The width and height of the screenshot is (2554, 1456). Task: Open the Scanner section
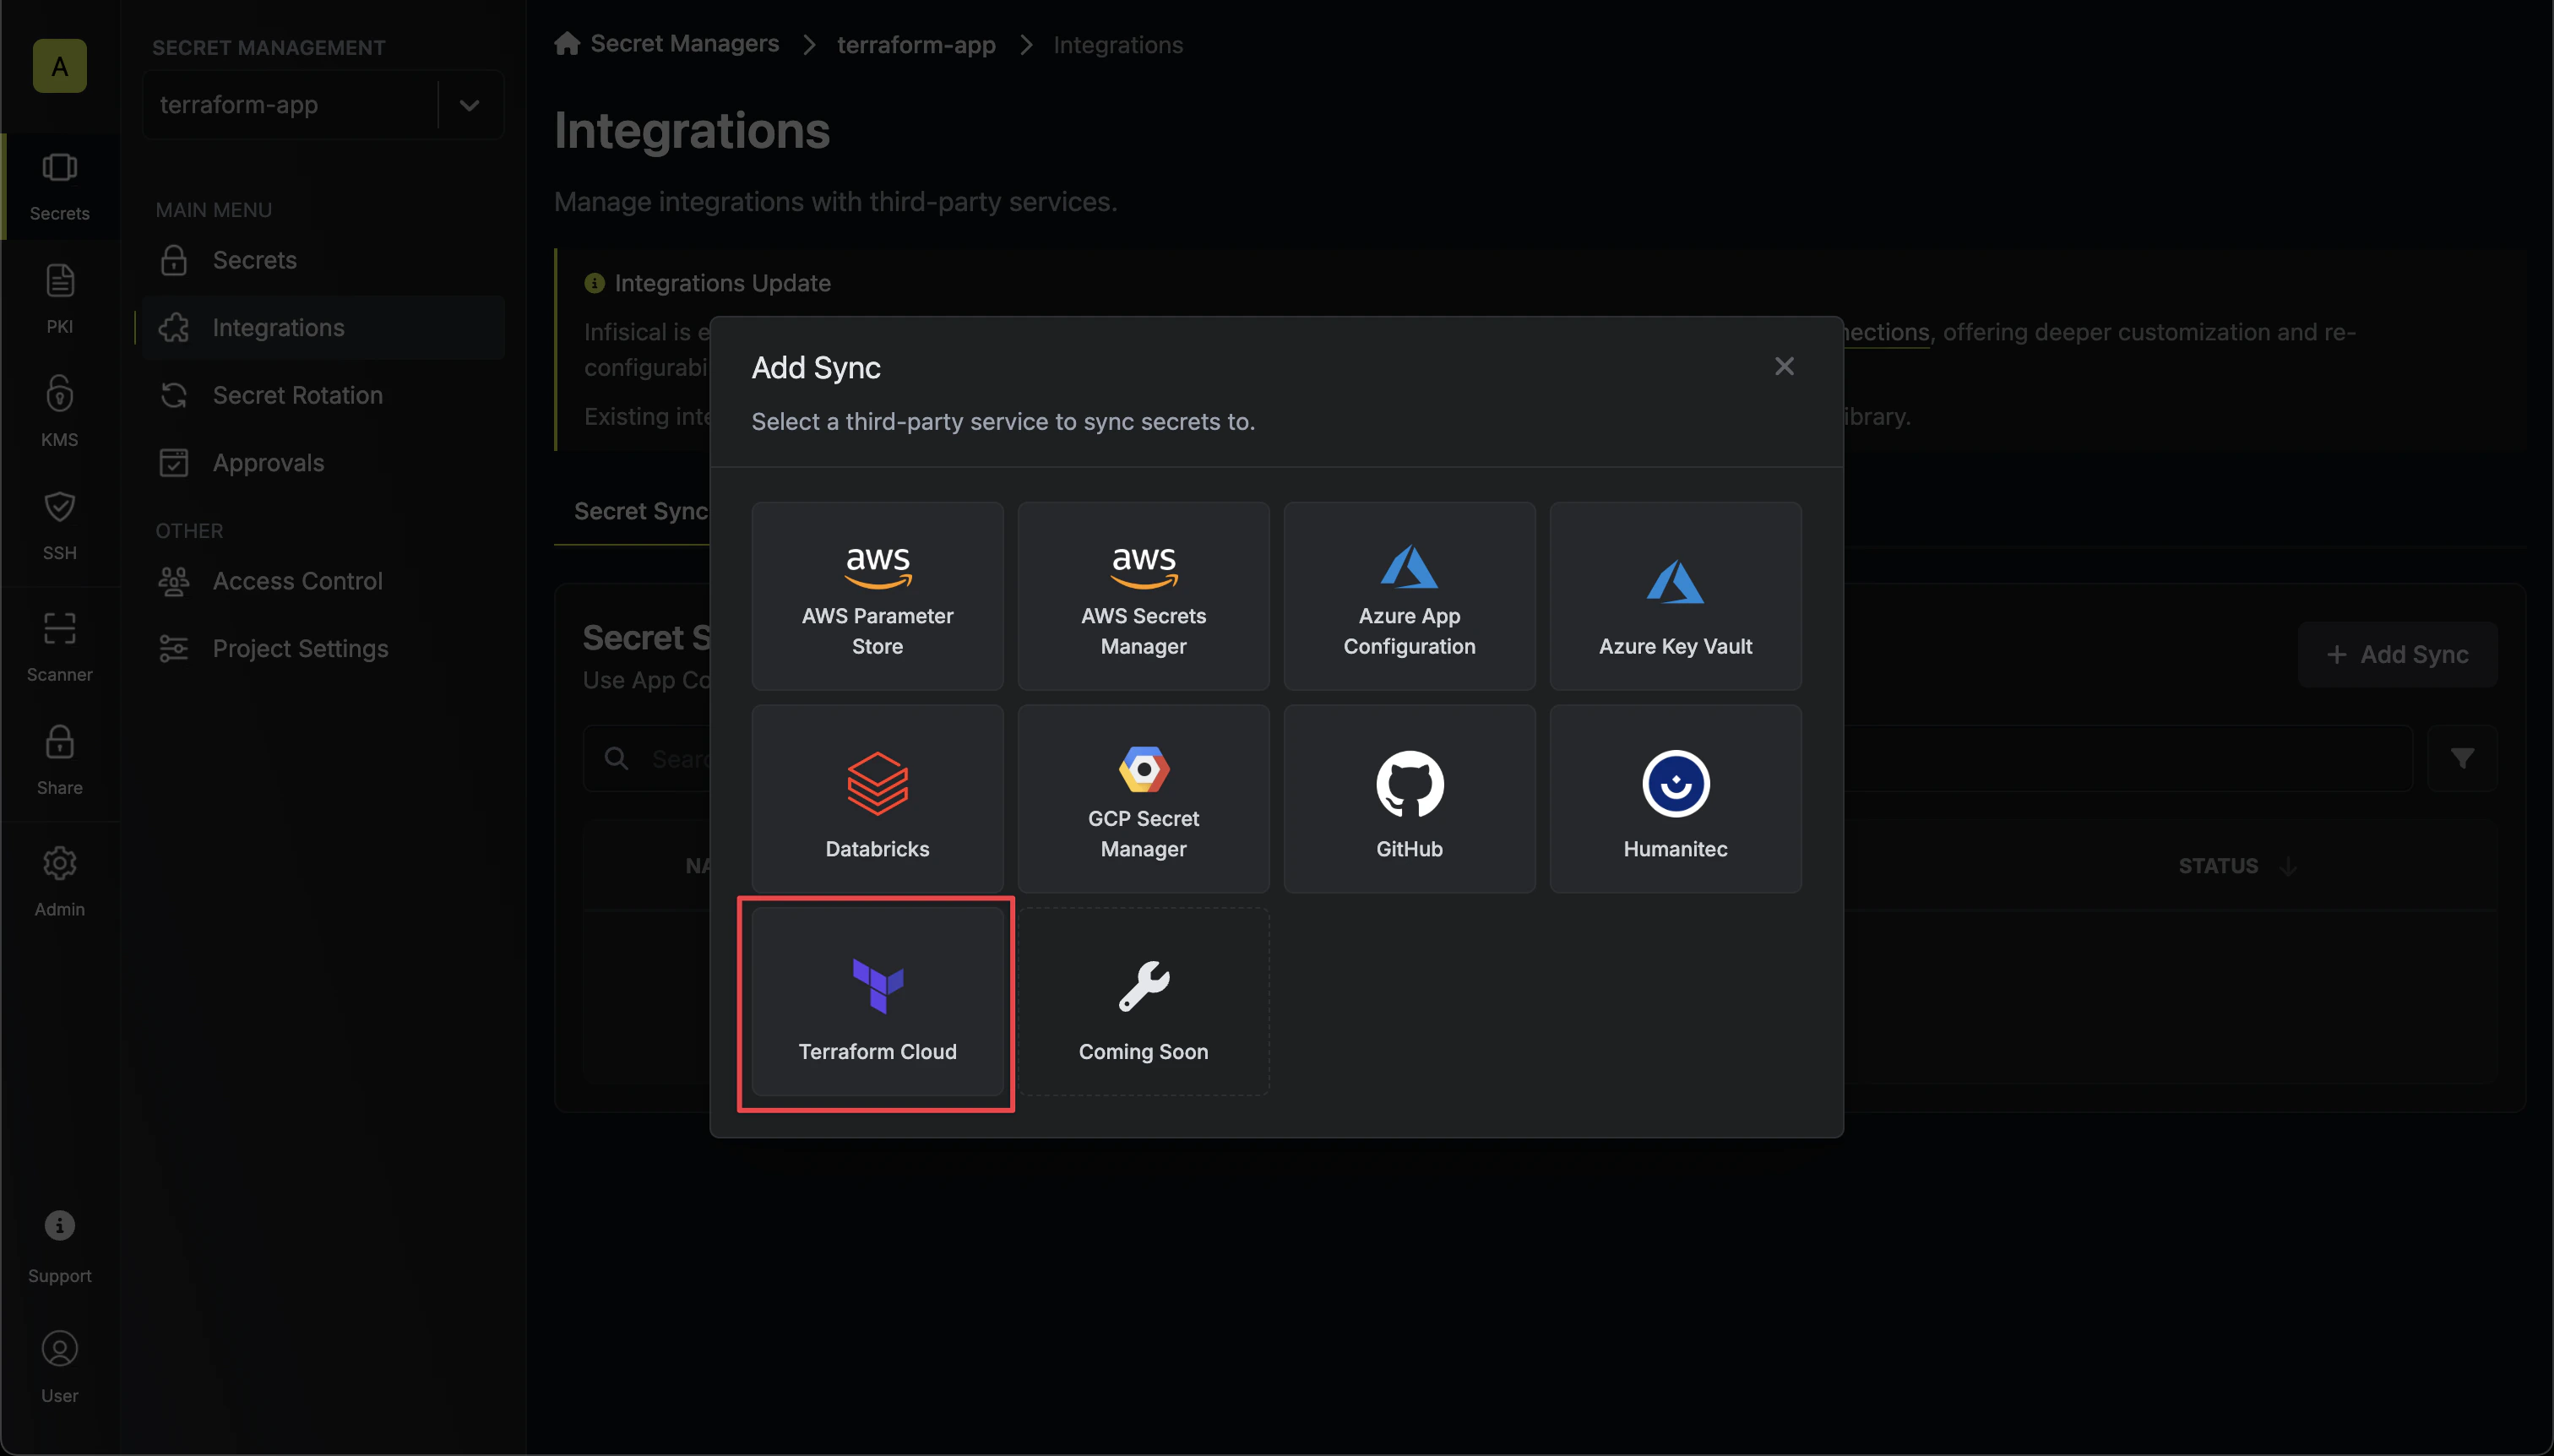pyautogui.click(x=60, y=647)
